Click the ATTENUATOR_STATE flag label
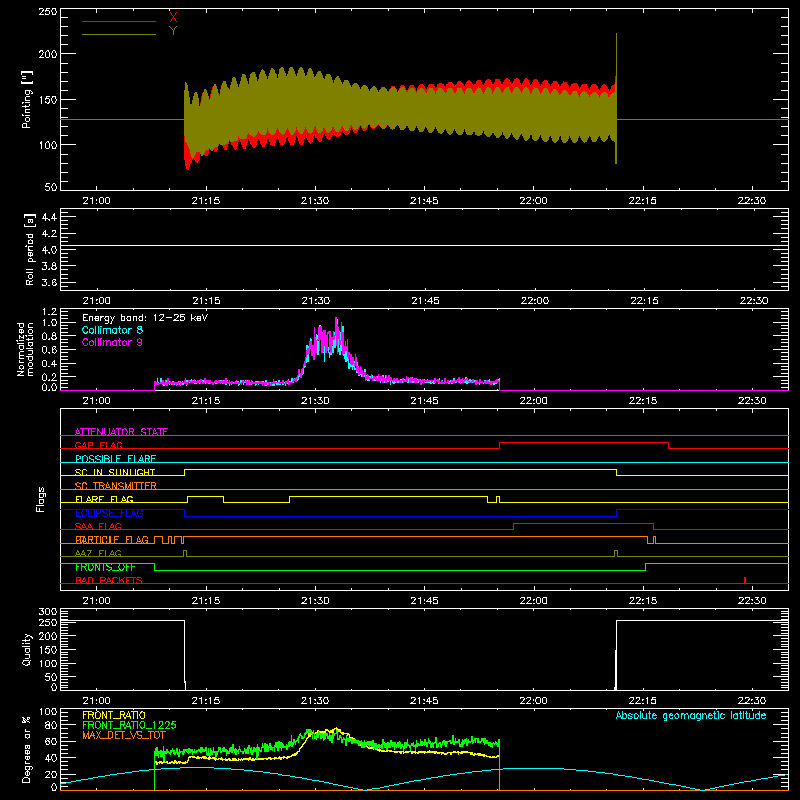800x800 pixels. point(121,432)
